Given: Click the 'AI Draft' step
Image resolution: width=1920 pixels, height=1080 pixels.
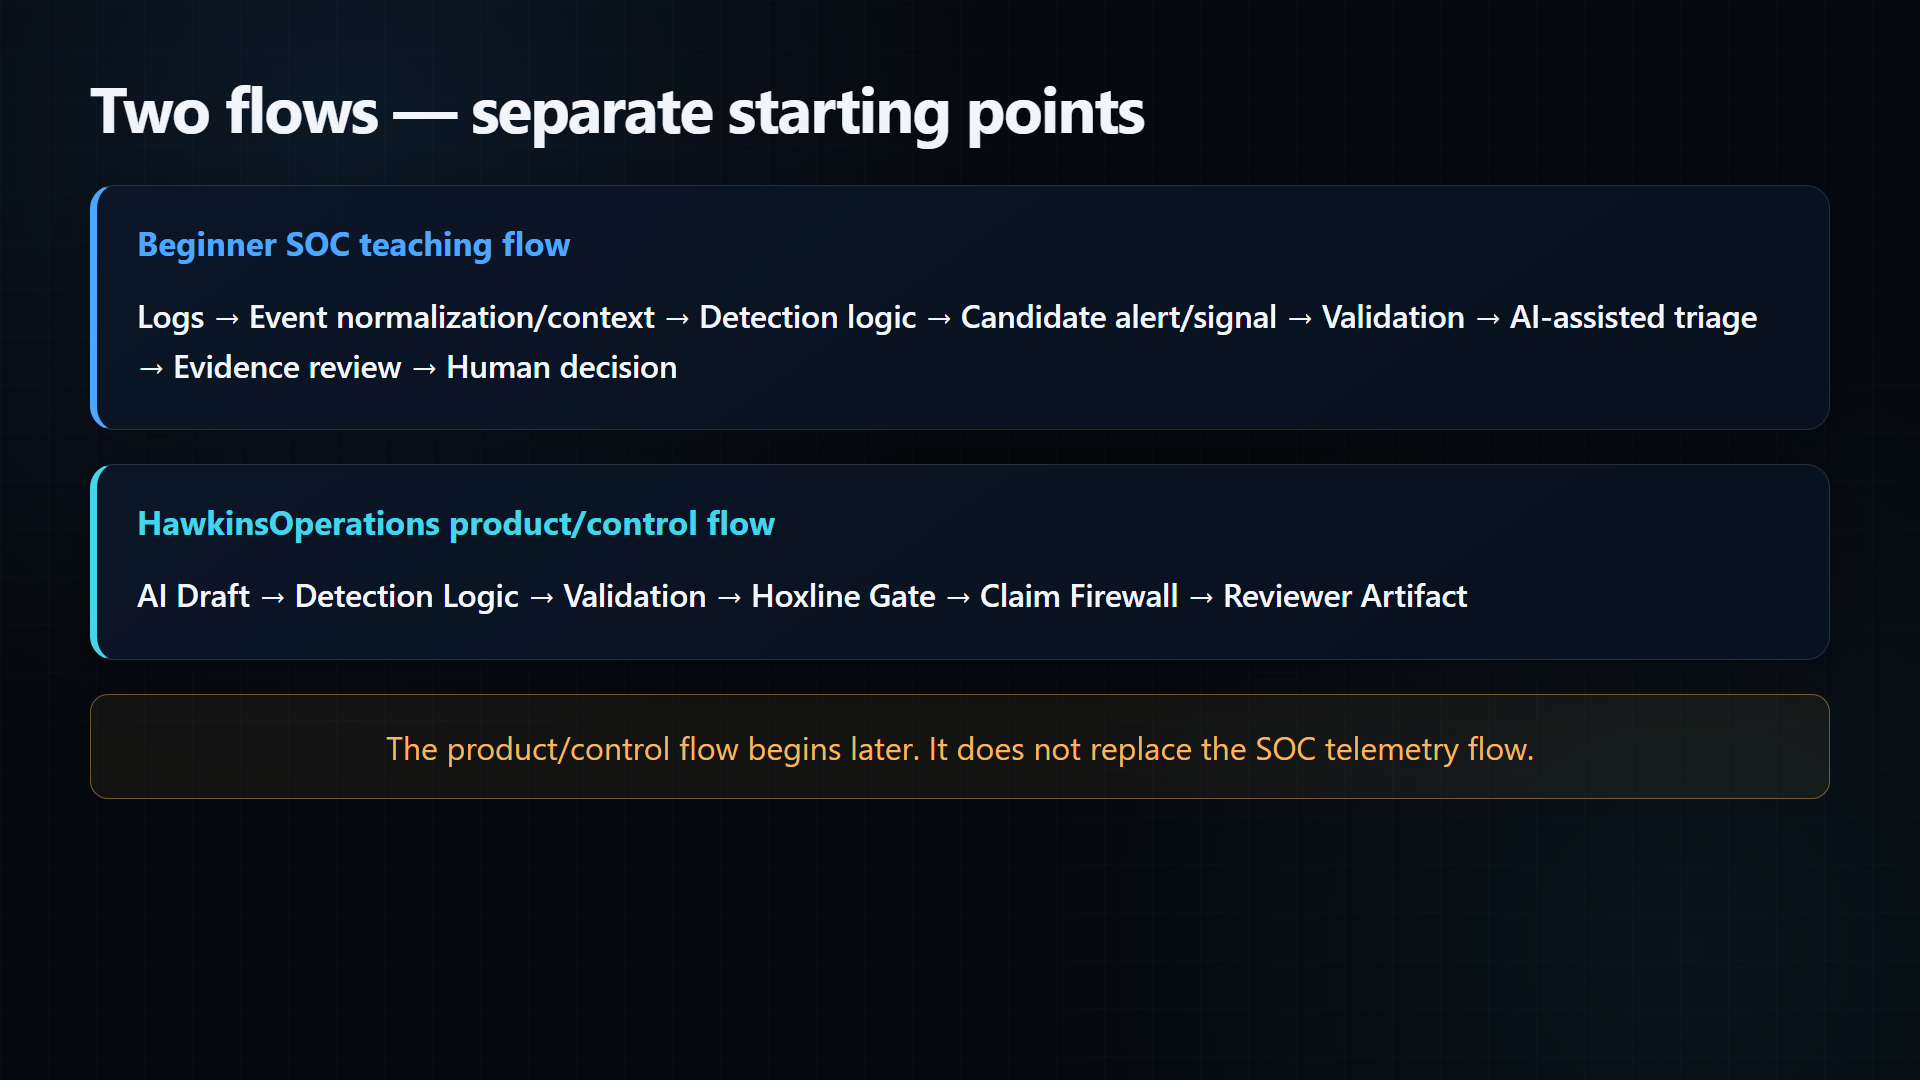Looking at the screenshot, I should (x=194, y=597).
